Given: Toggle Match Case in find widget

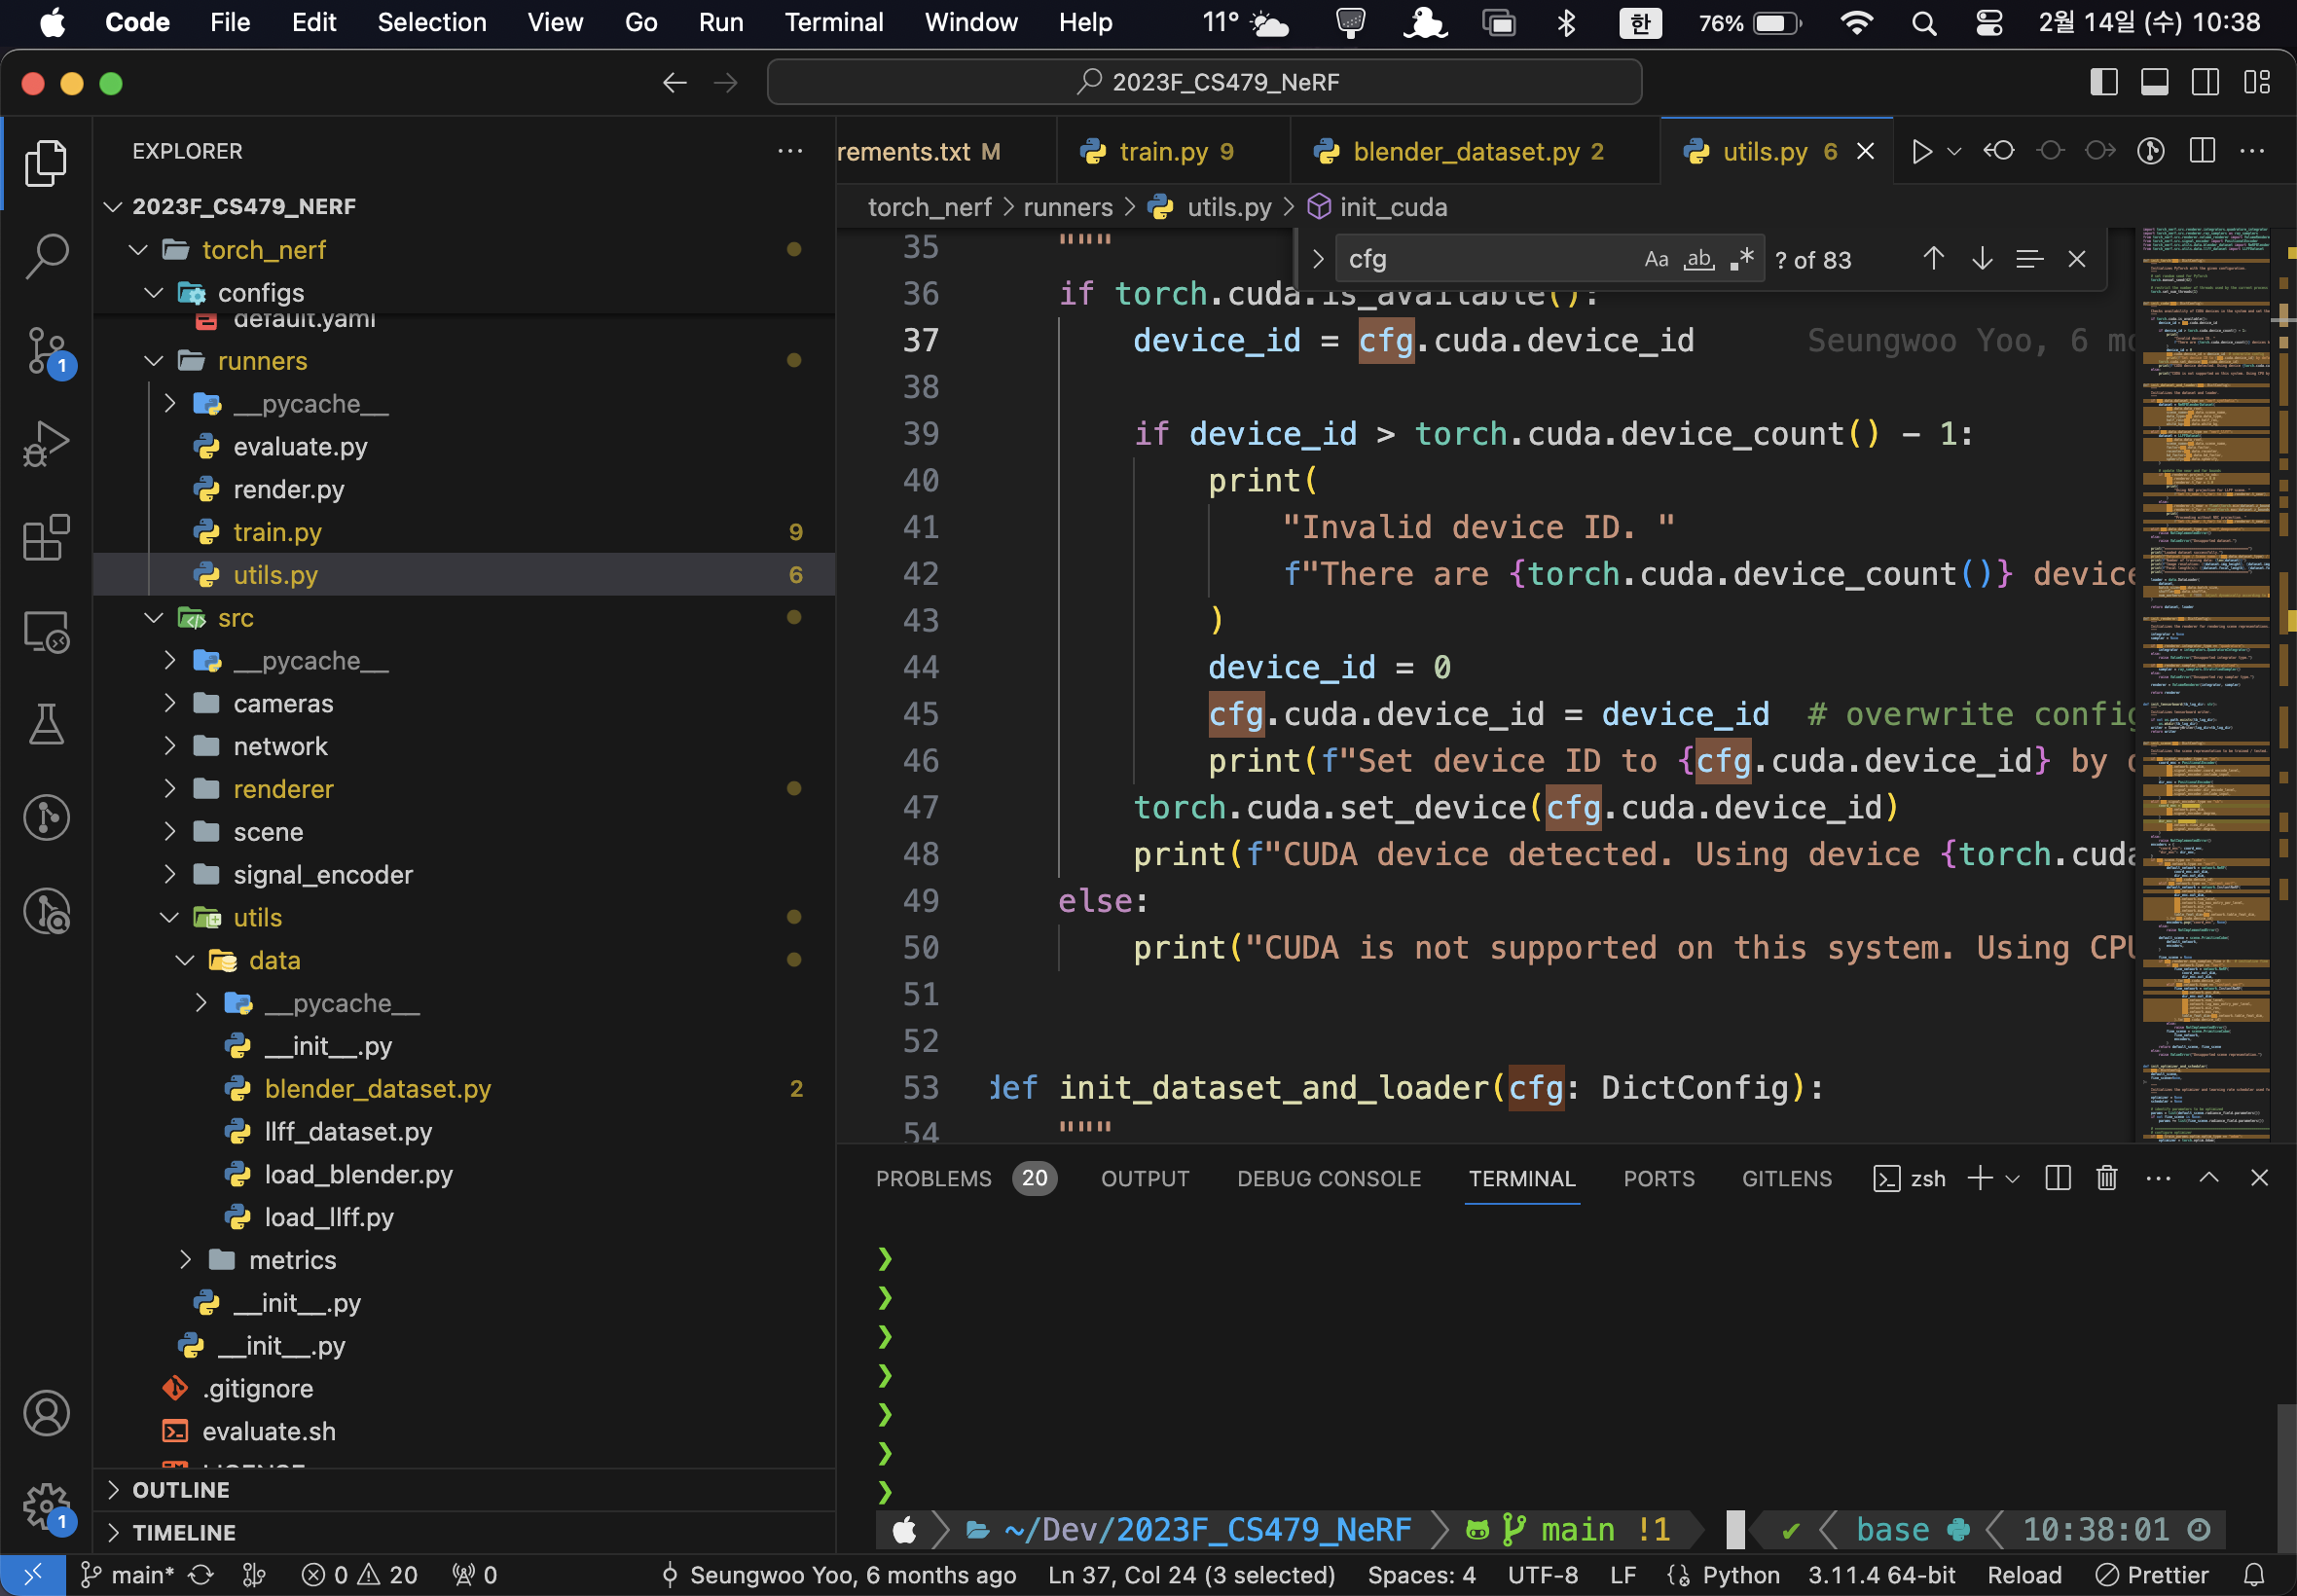Looking at the screenshot, I should 1656,259.
